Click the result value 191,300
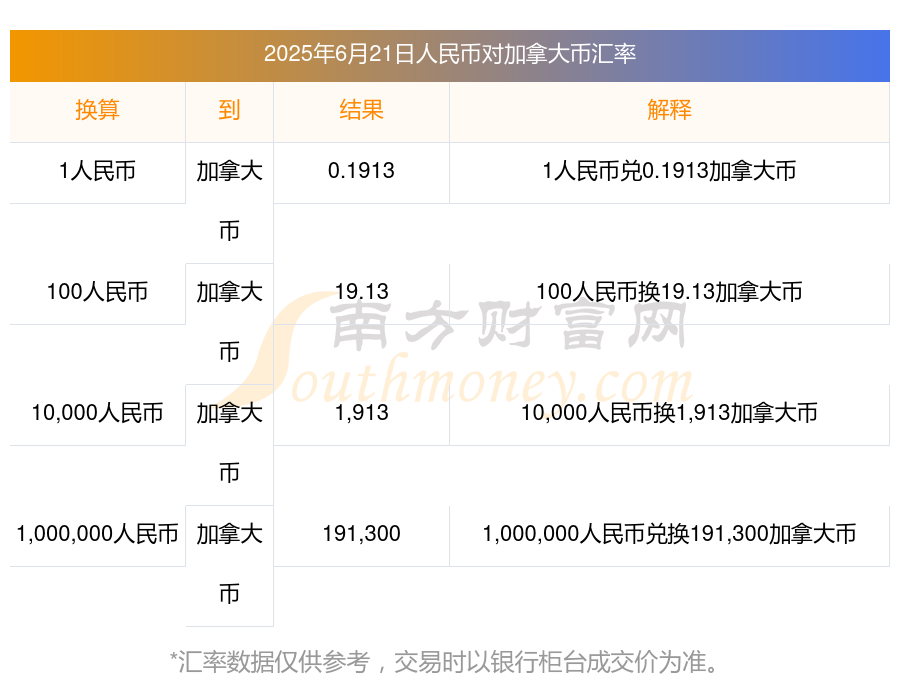 tap(361, 534)
